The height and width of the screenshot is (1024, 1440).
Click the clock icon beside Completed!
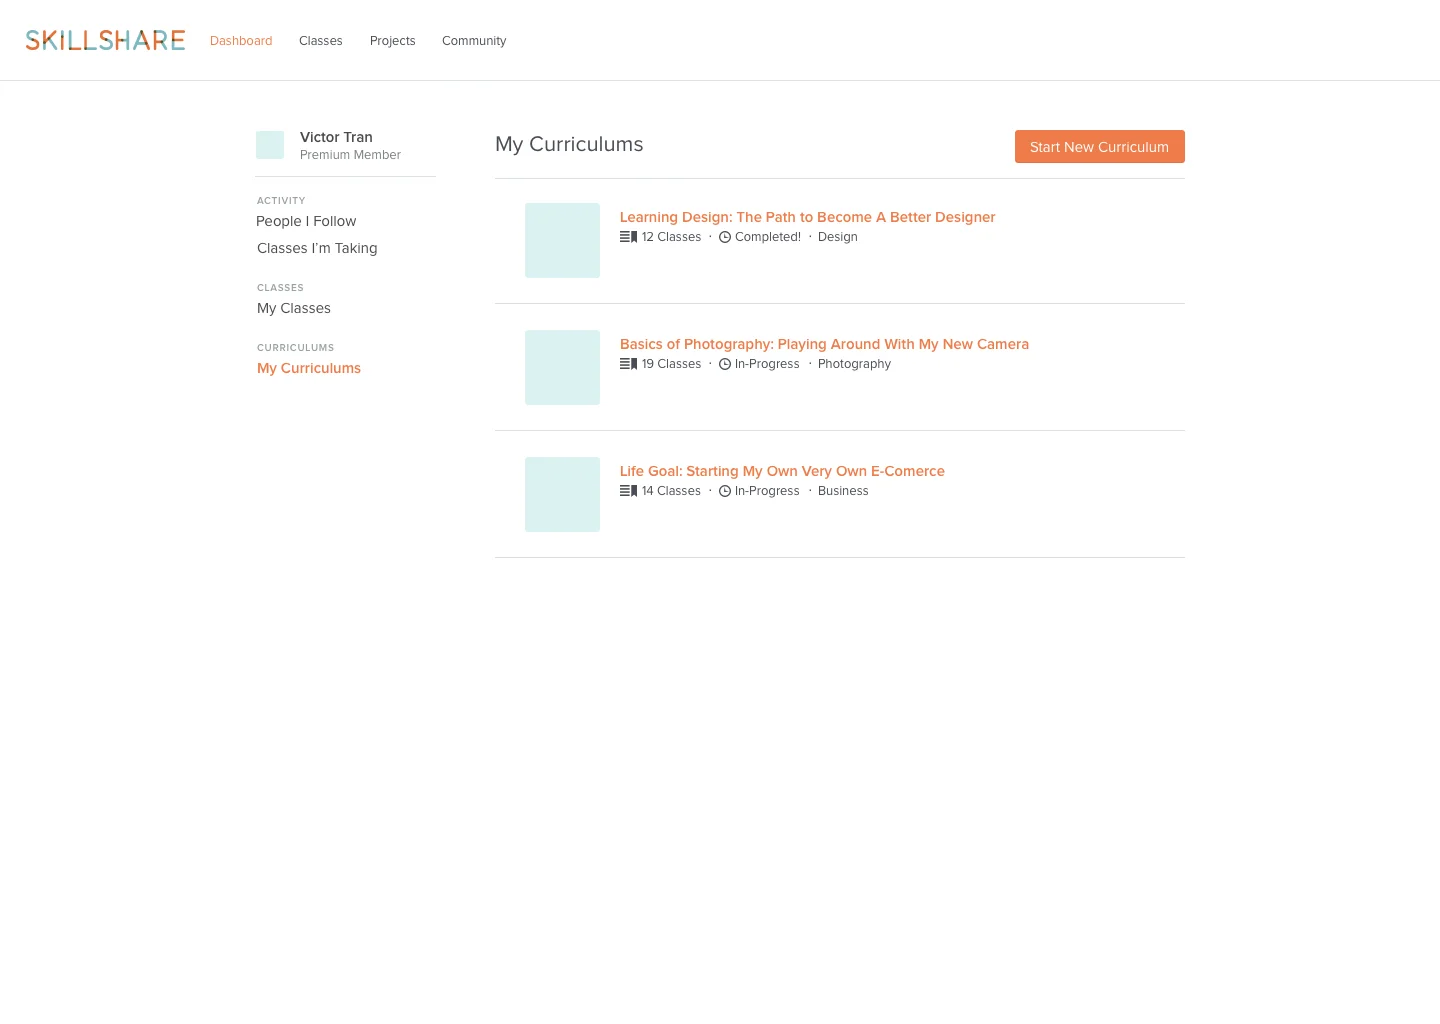tap(725, 237)
